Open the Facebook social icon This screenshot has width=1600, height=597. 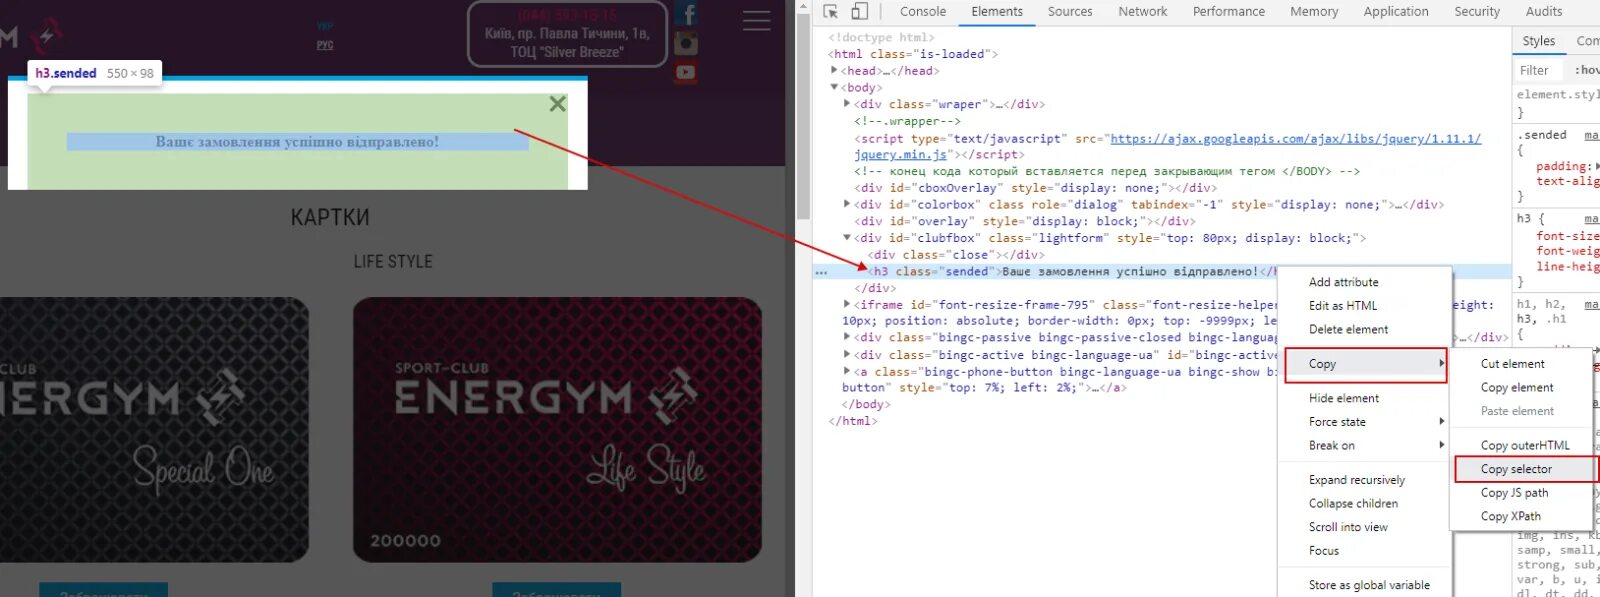(686, 14)
